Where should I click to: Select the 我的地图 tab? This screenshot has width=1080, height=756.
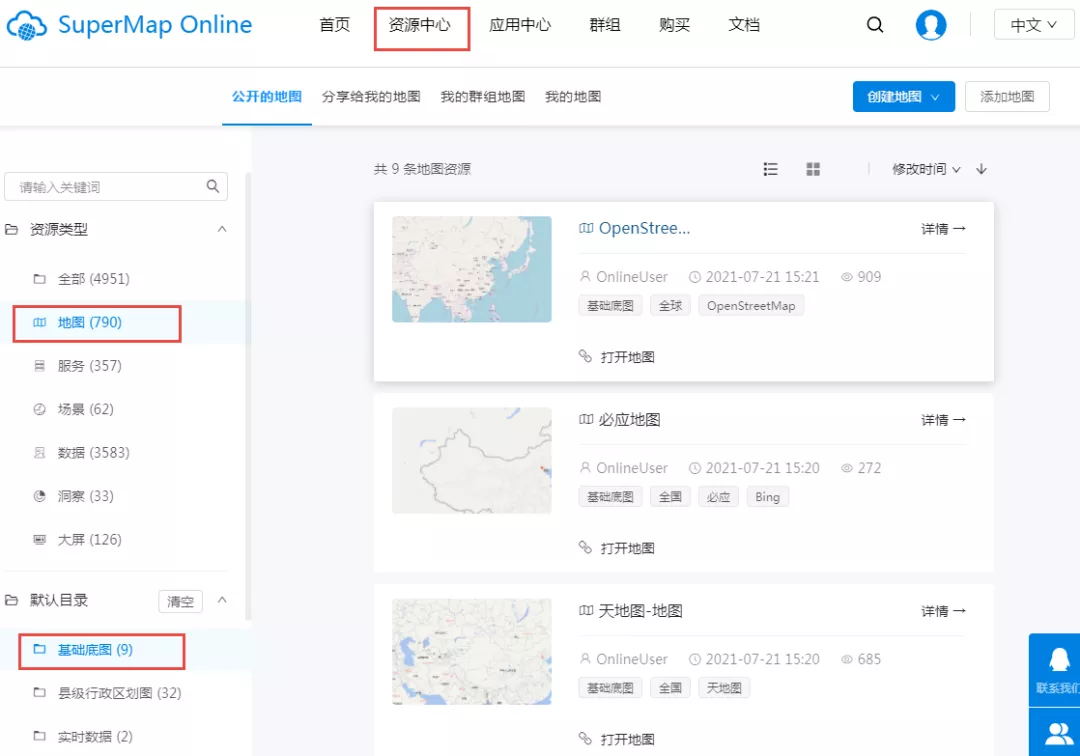pyautogui.click(x=573, y=96)
